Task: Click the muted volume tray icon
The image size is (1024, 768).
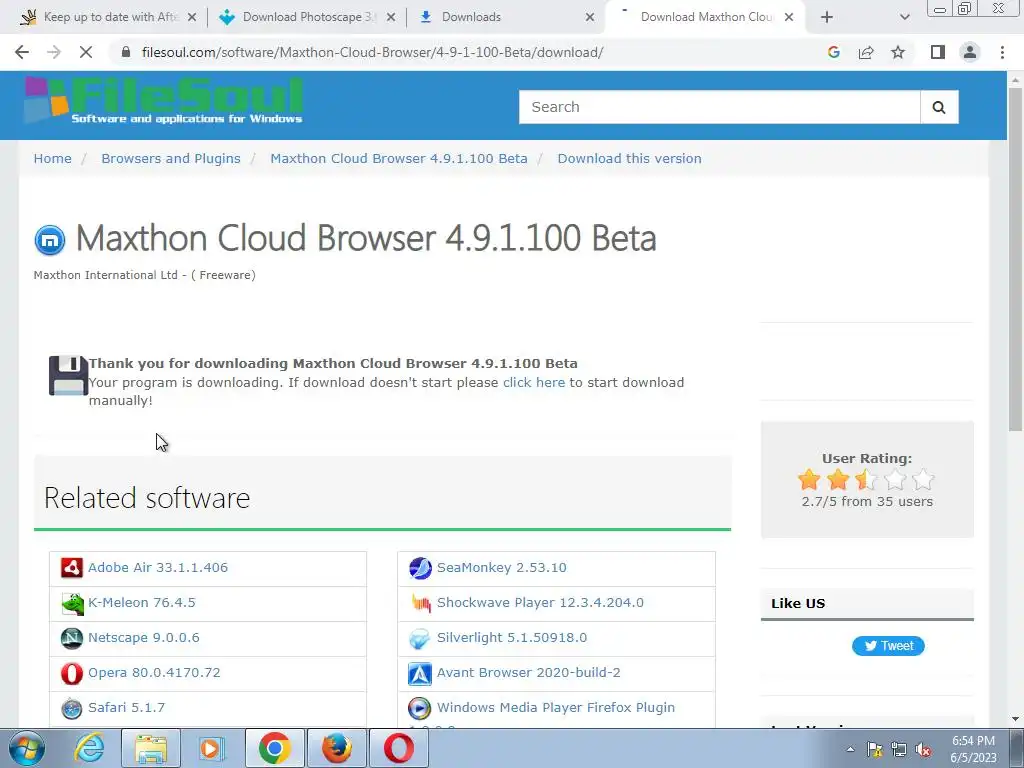Action: pyautogui.click(x=923, y=749)
